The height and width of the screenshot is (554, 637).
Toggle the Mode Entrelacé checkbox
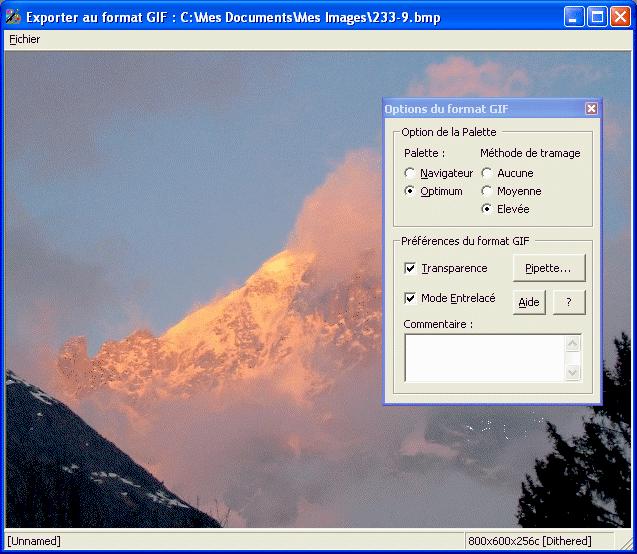(410, 298)
